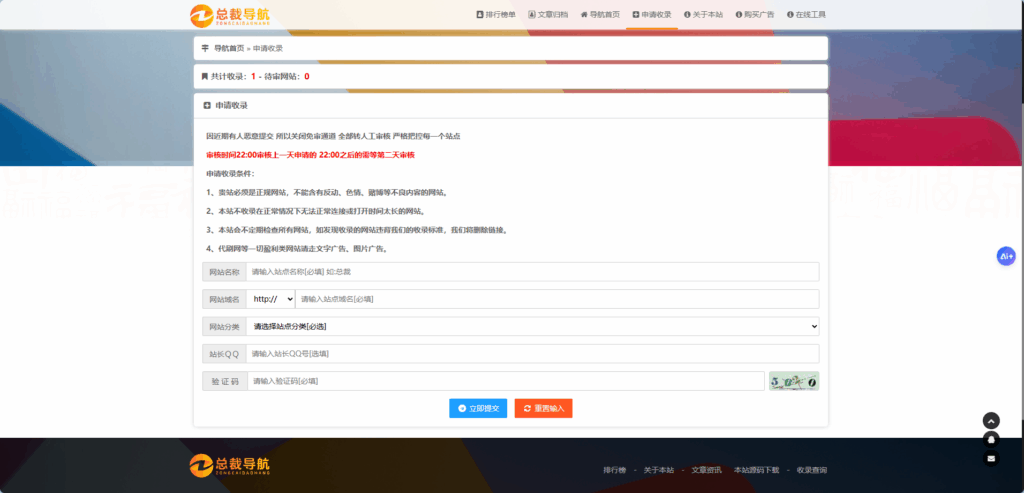Expand the 网站分类 category dropdown

(532, 326)
